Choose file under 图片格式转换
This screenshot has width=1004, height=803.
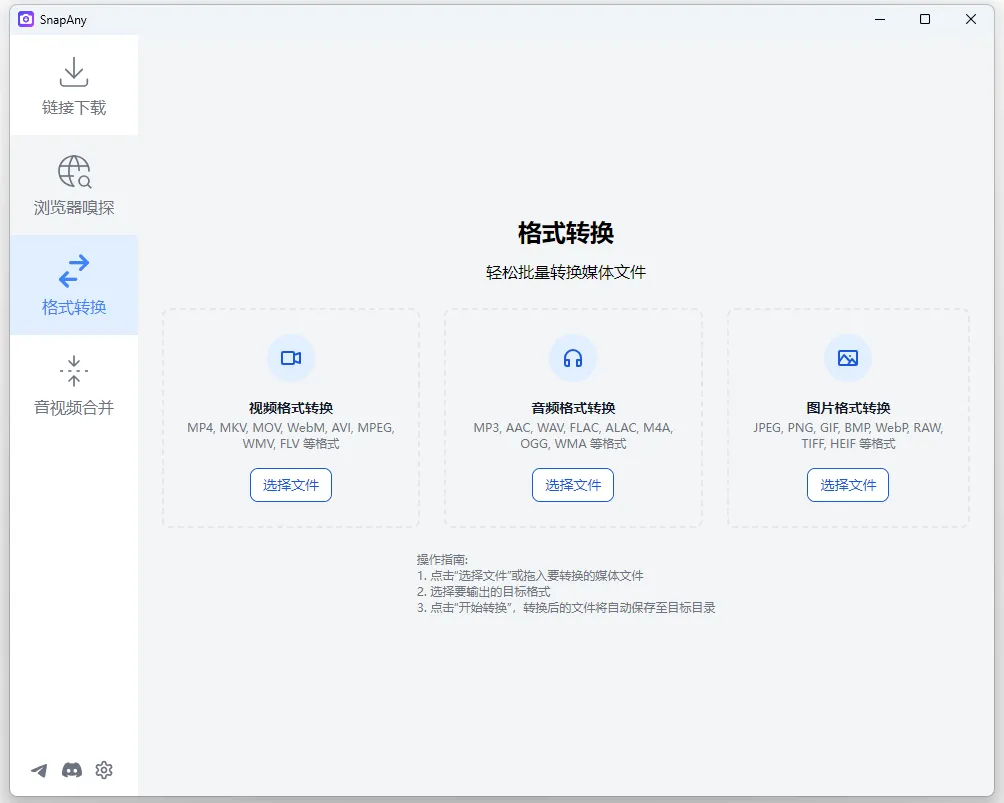coord(848,485)
